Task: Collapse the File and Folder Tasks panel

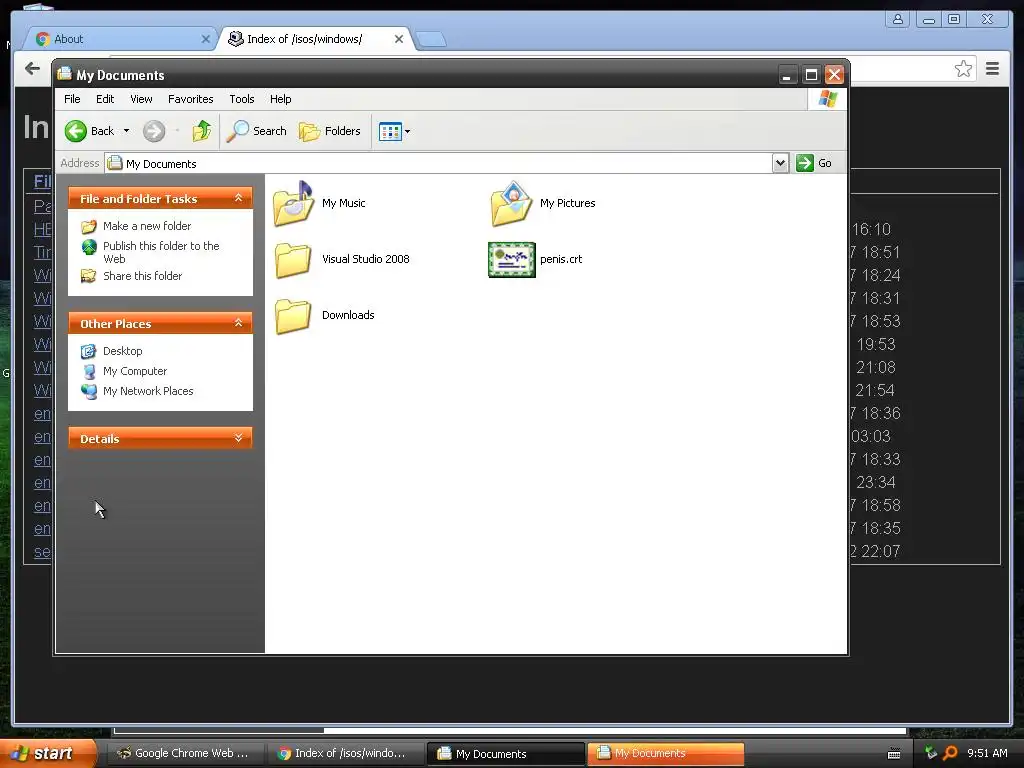Action: pos(238,198)
